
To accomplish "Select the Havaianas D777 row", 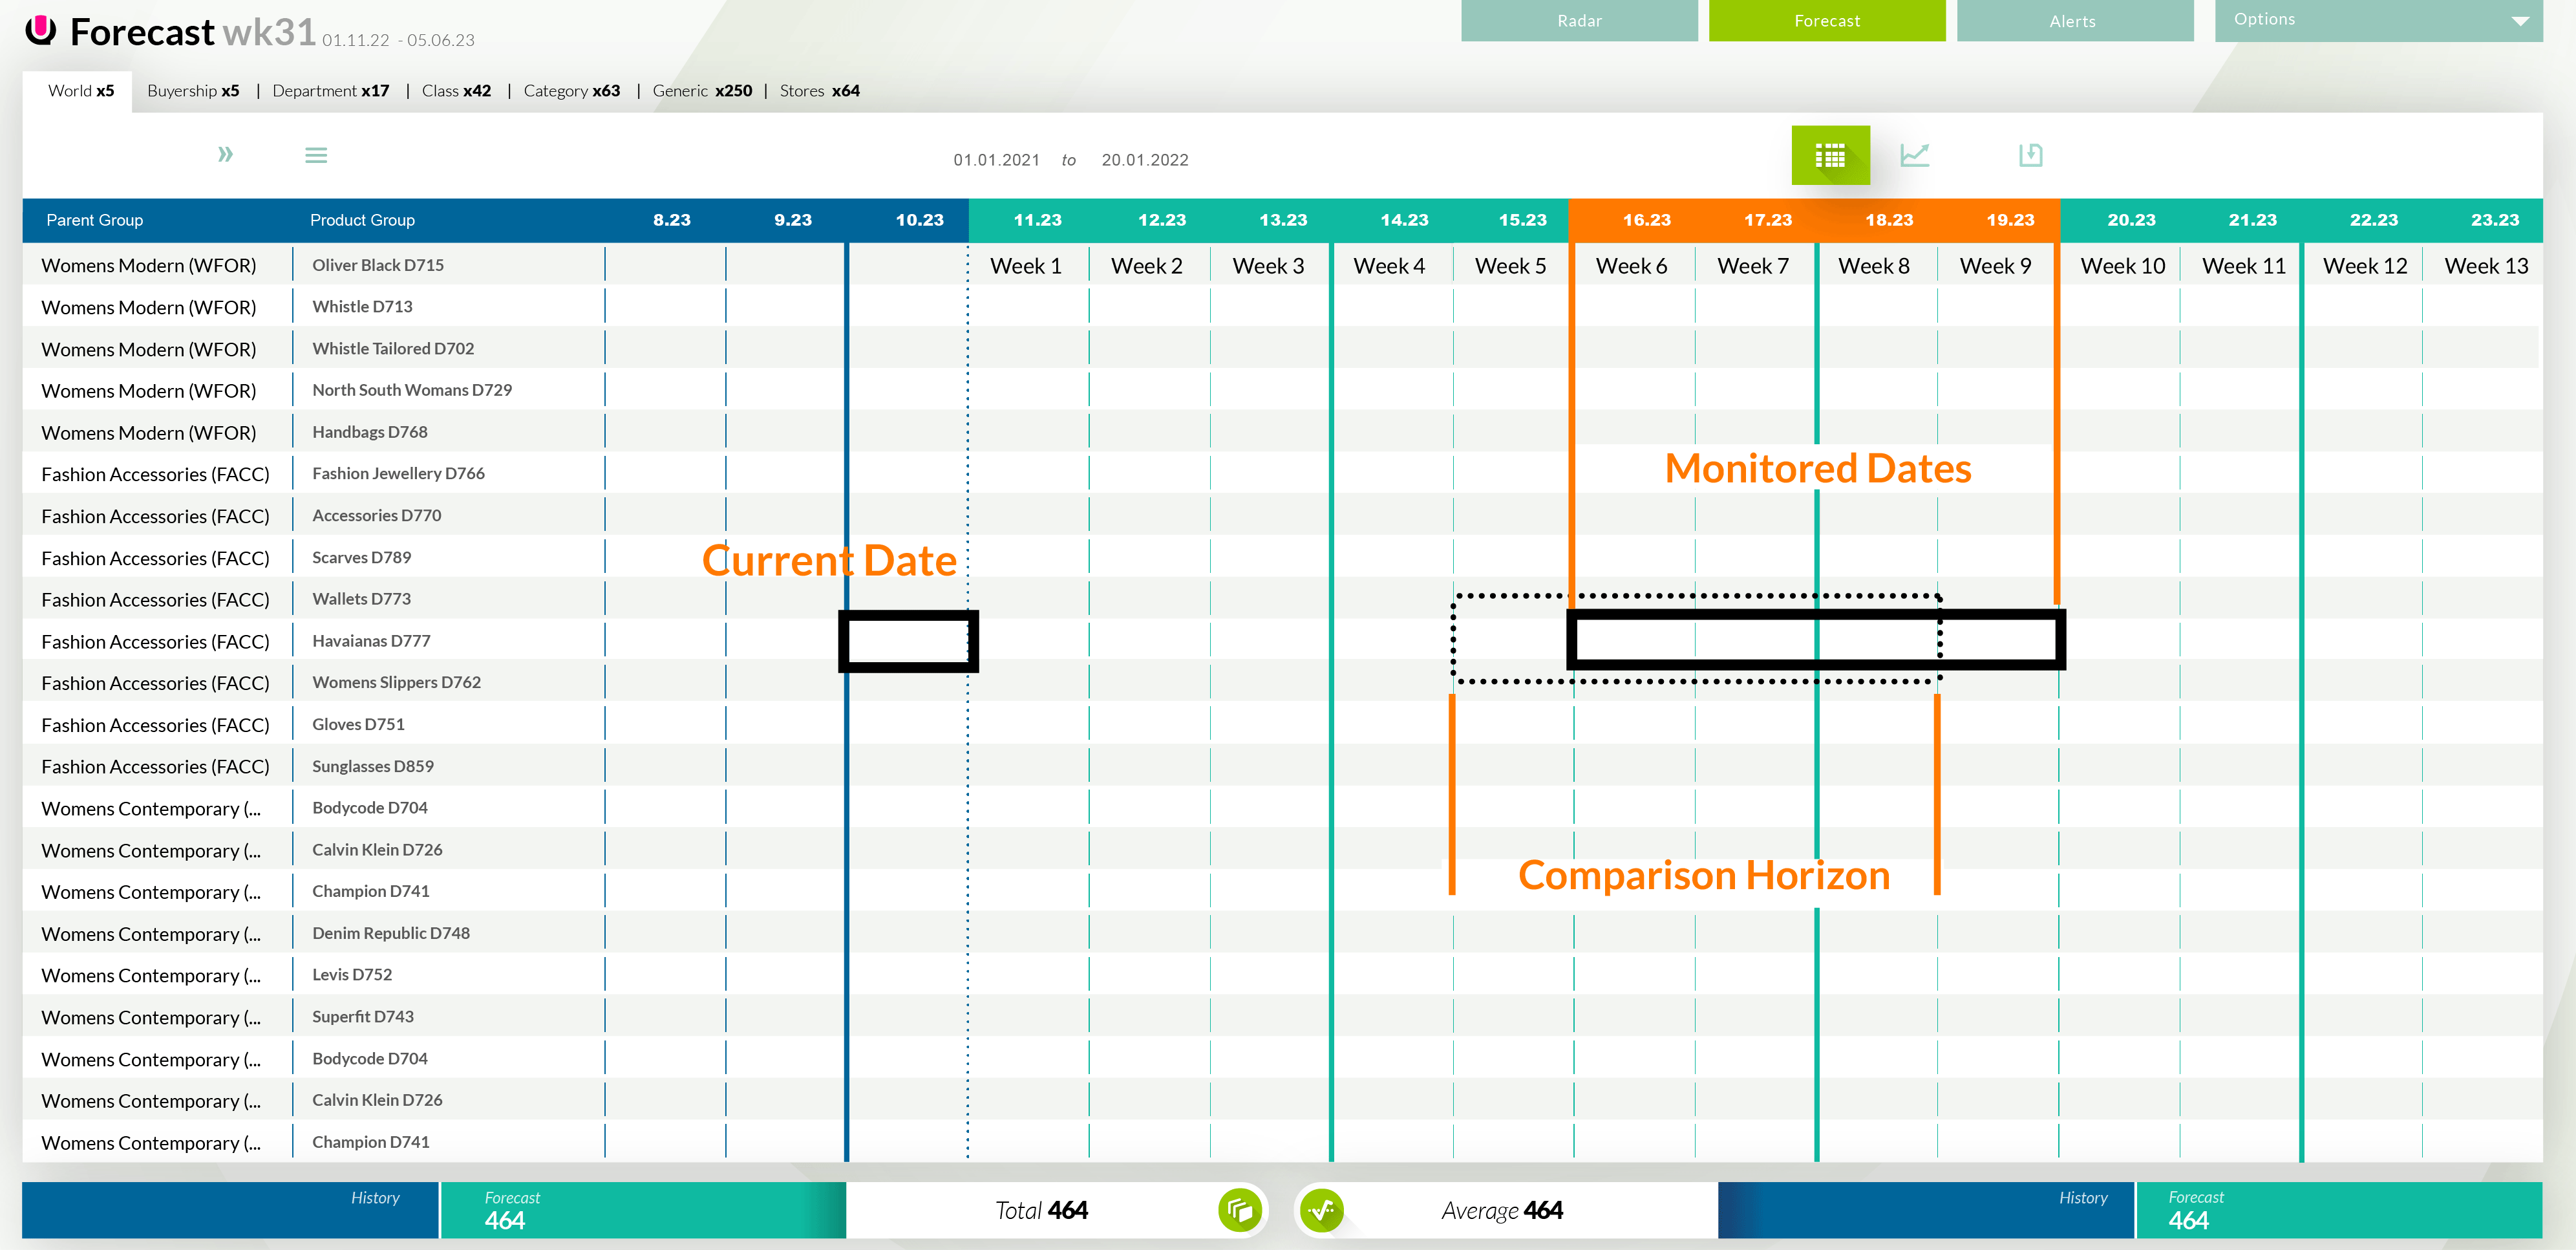I will click(371, 641).
